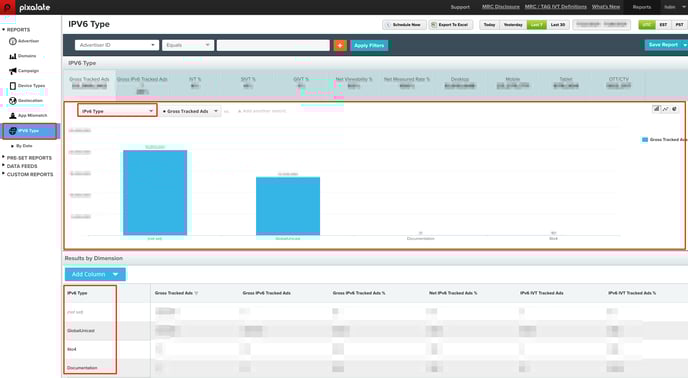Switch chart to pie chart view icon
688x378 pixels.
point(674,108)
